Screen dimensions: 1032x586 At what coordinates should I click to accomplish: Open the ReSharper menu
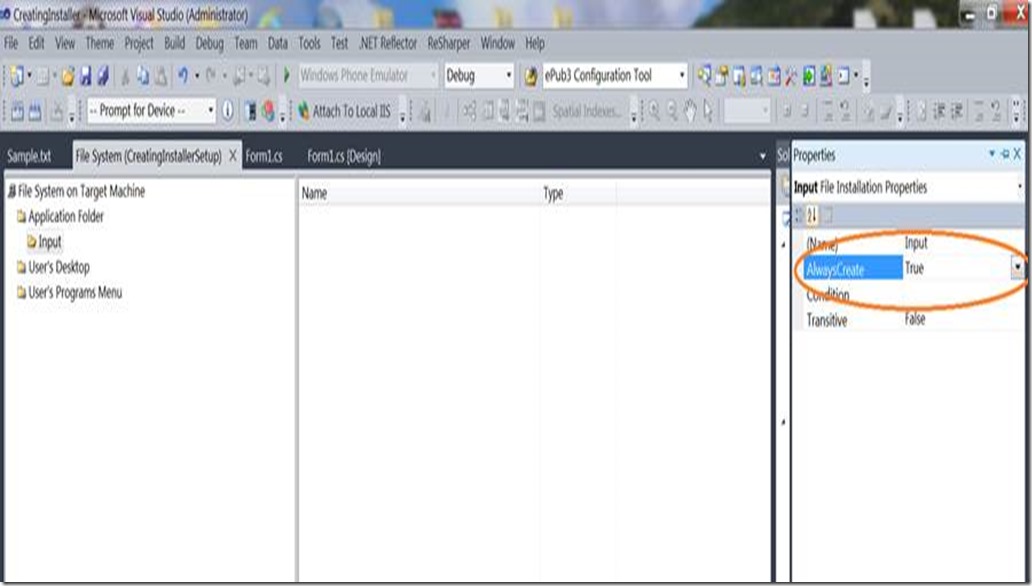[x=449, y=43]
